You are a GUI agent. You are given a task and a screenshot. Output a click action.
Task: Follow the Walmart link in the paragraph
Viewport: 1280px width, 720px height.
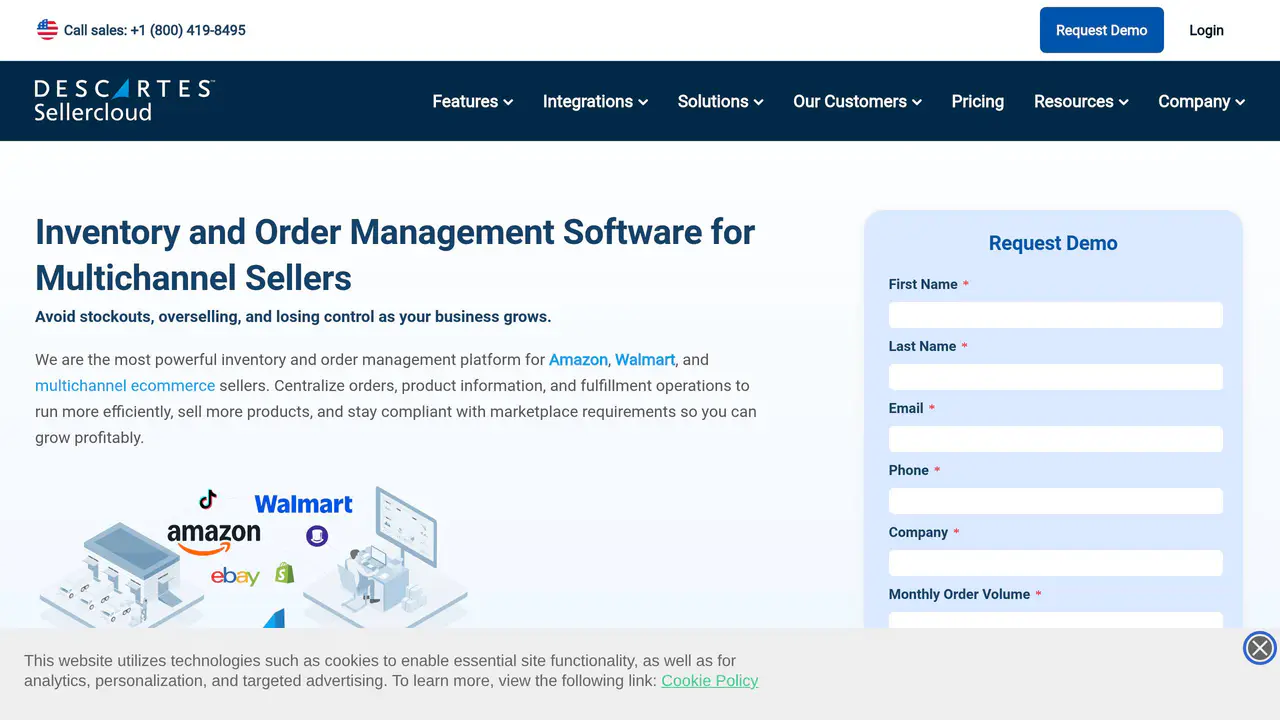tap(645, 359)
